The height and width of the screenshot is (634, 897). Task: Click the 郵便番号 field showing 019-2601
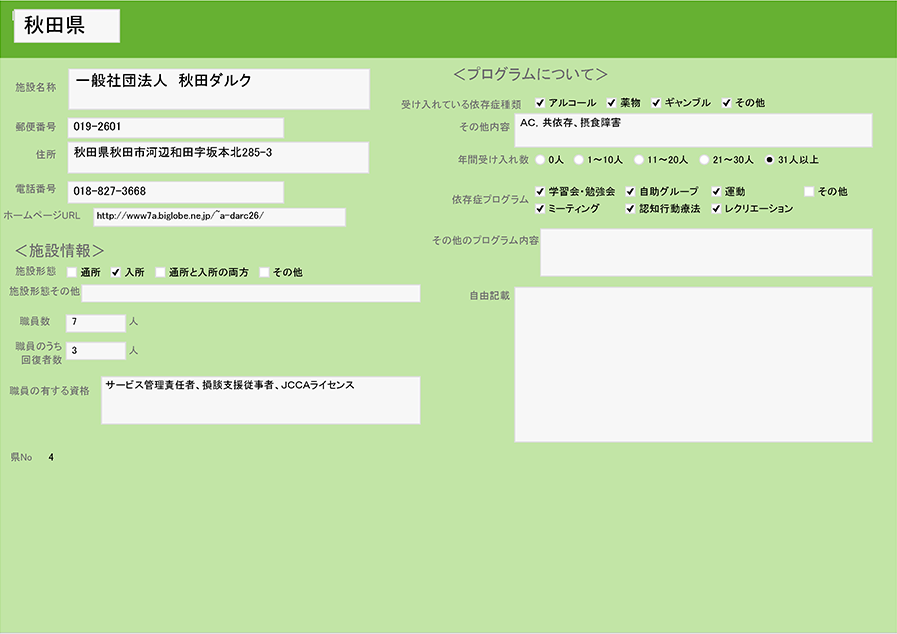click(x=176, y=127)
